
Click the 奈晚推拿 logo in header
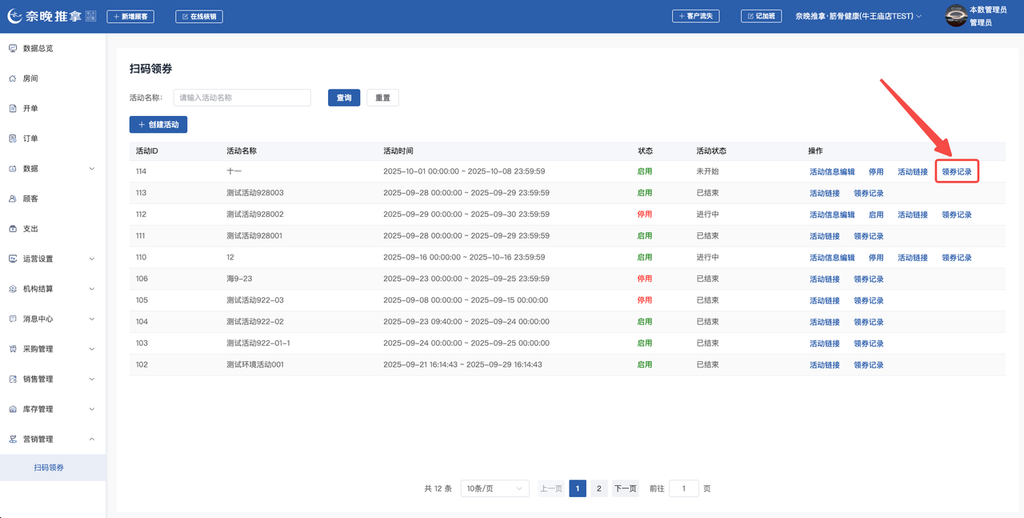50,16
